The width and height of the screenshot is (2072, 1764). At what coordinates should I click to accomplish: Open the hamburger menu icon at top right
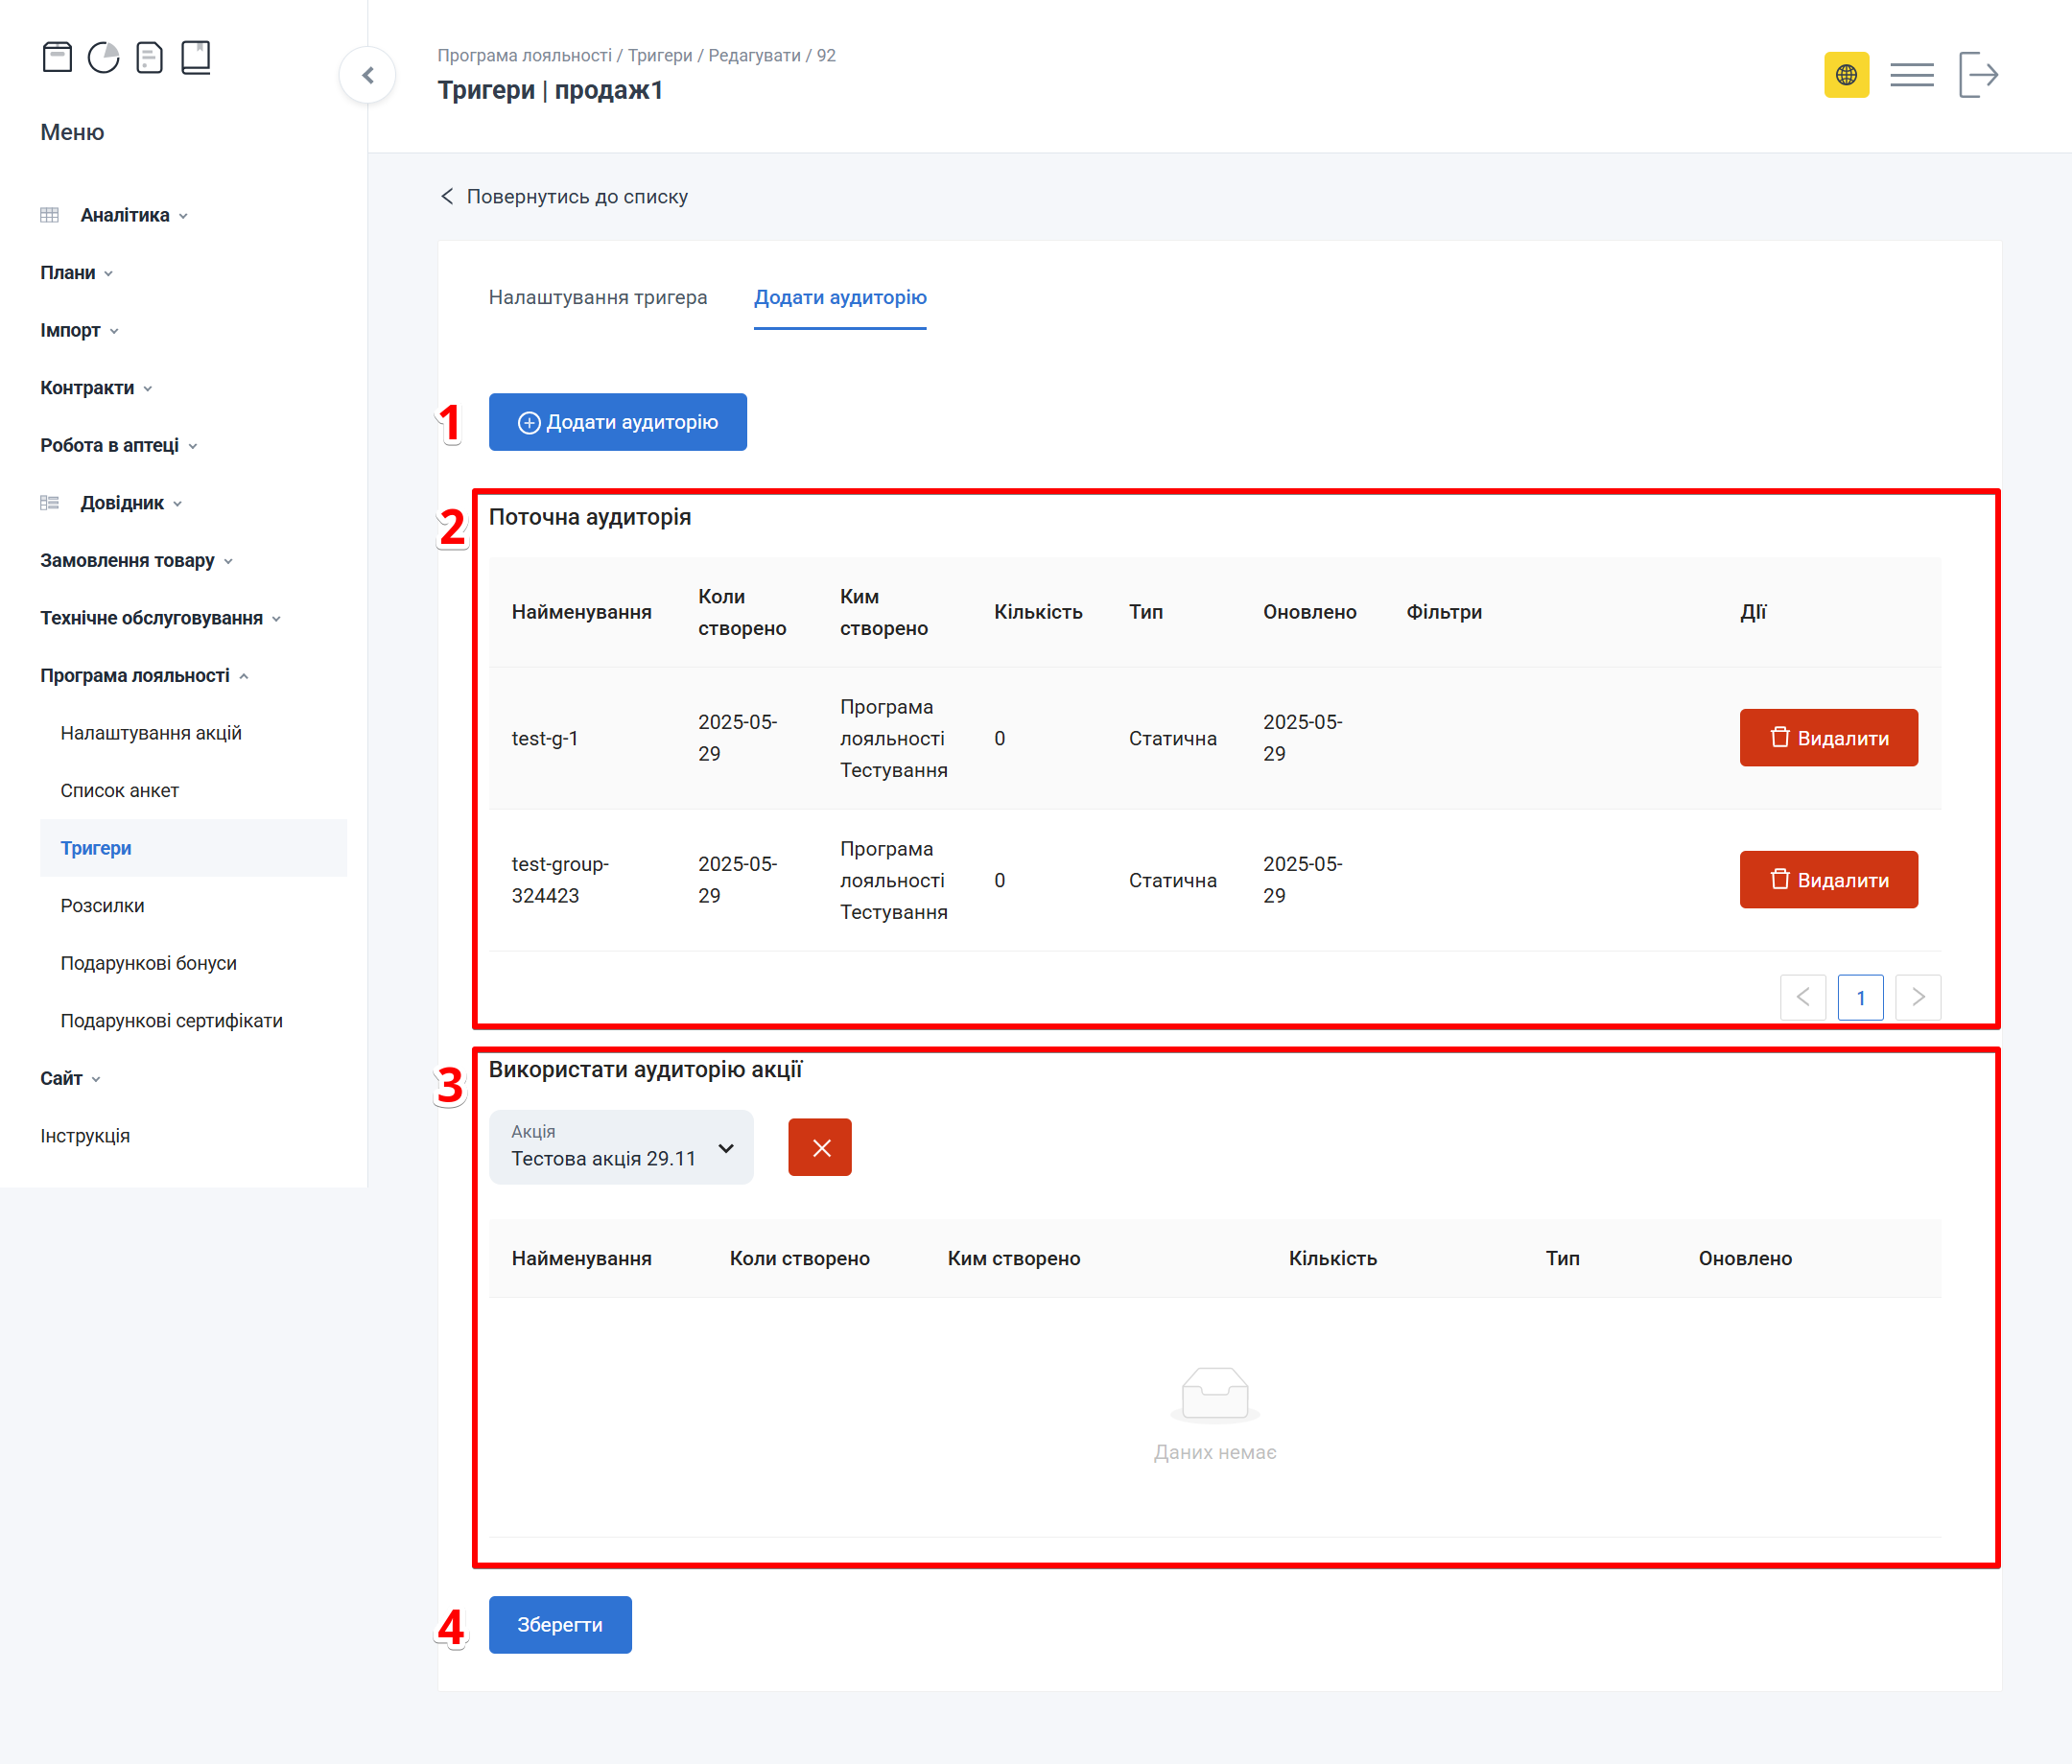coord(1911,75)
